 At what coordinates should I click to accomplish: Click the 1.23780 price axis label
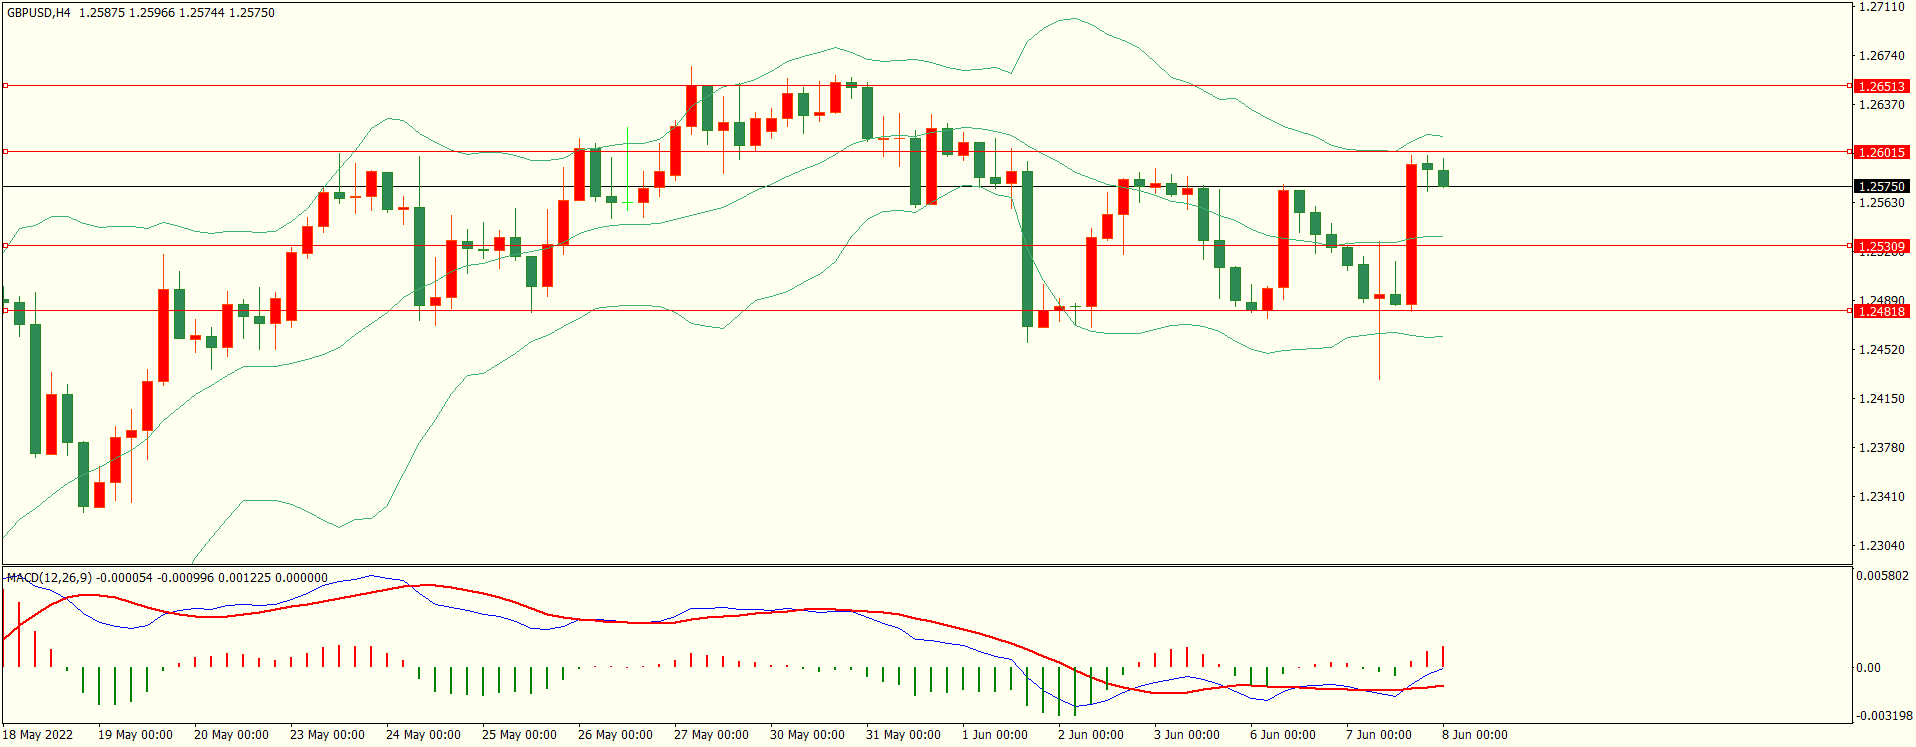point(1881,448)
